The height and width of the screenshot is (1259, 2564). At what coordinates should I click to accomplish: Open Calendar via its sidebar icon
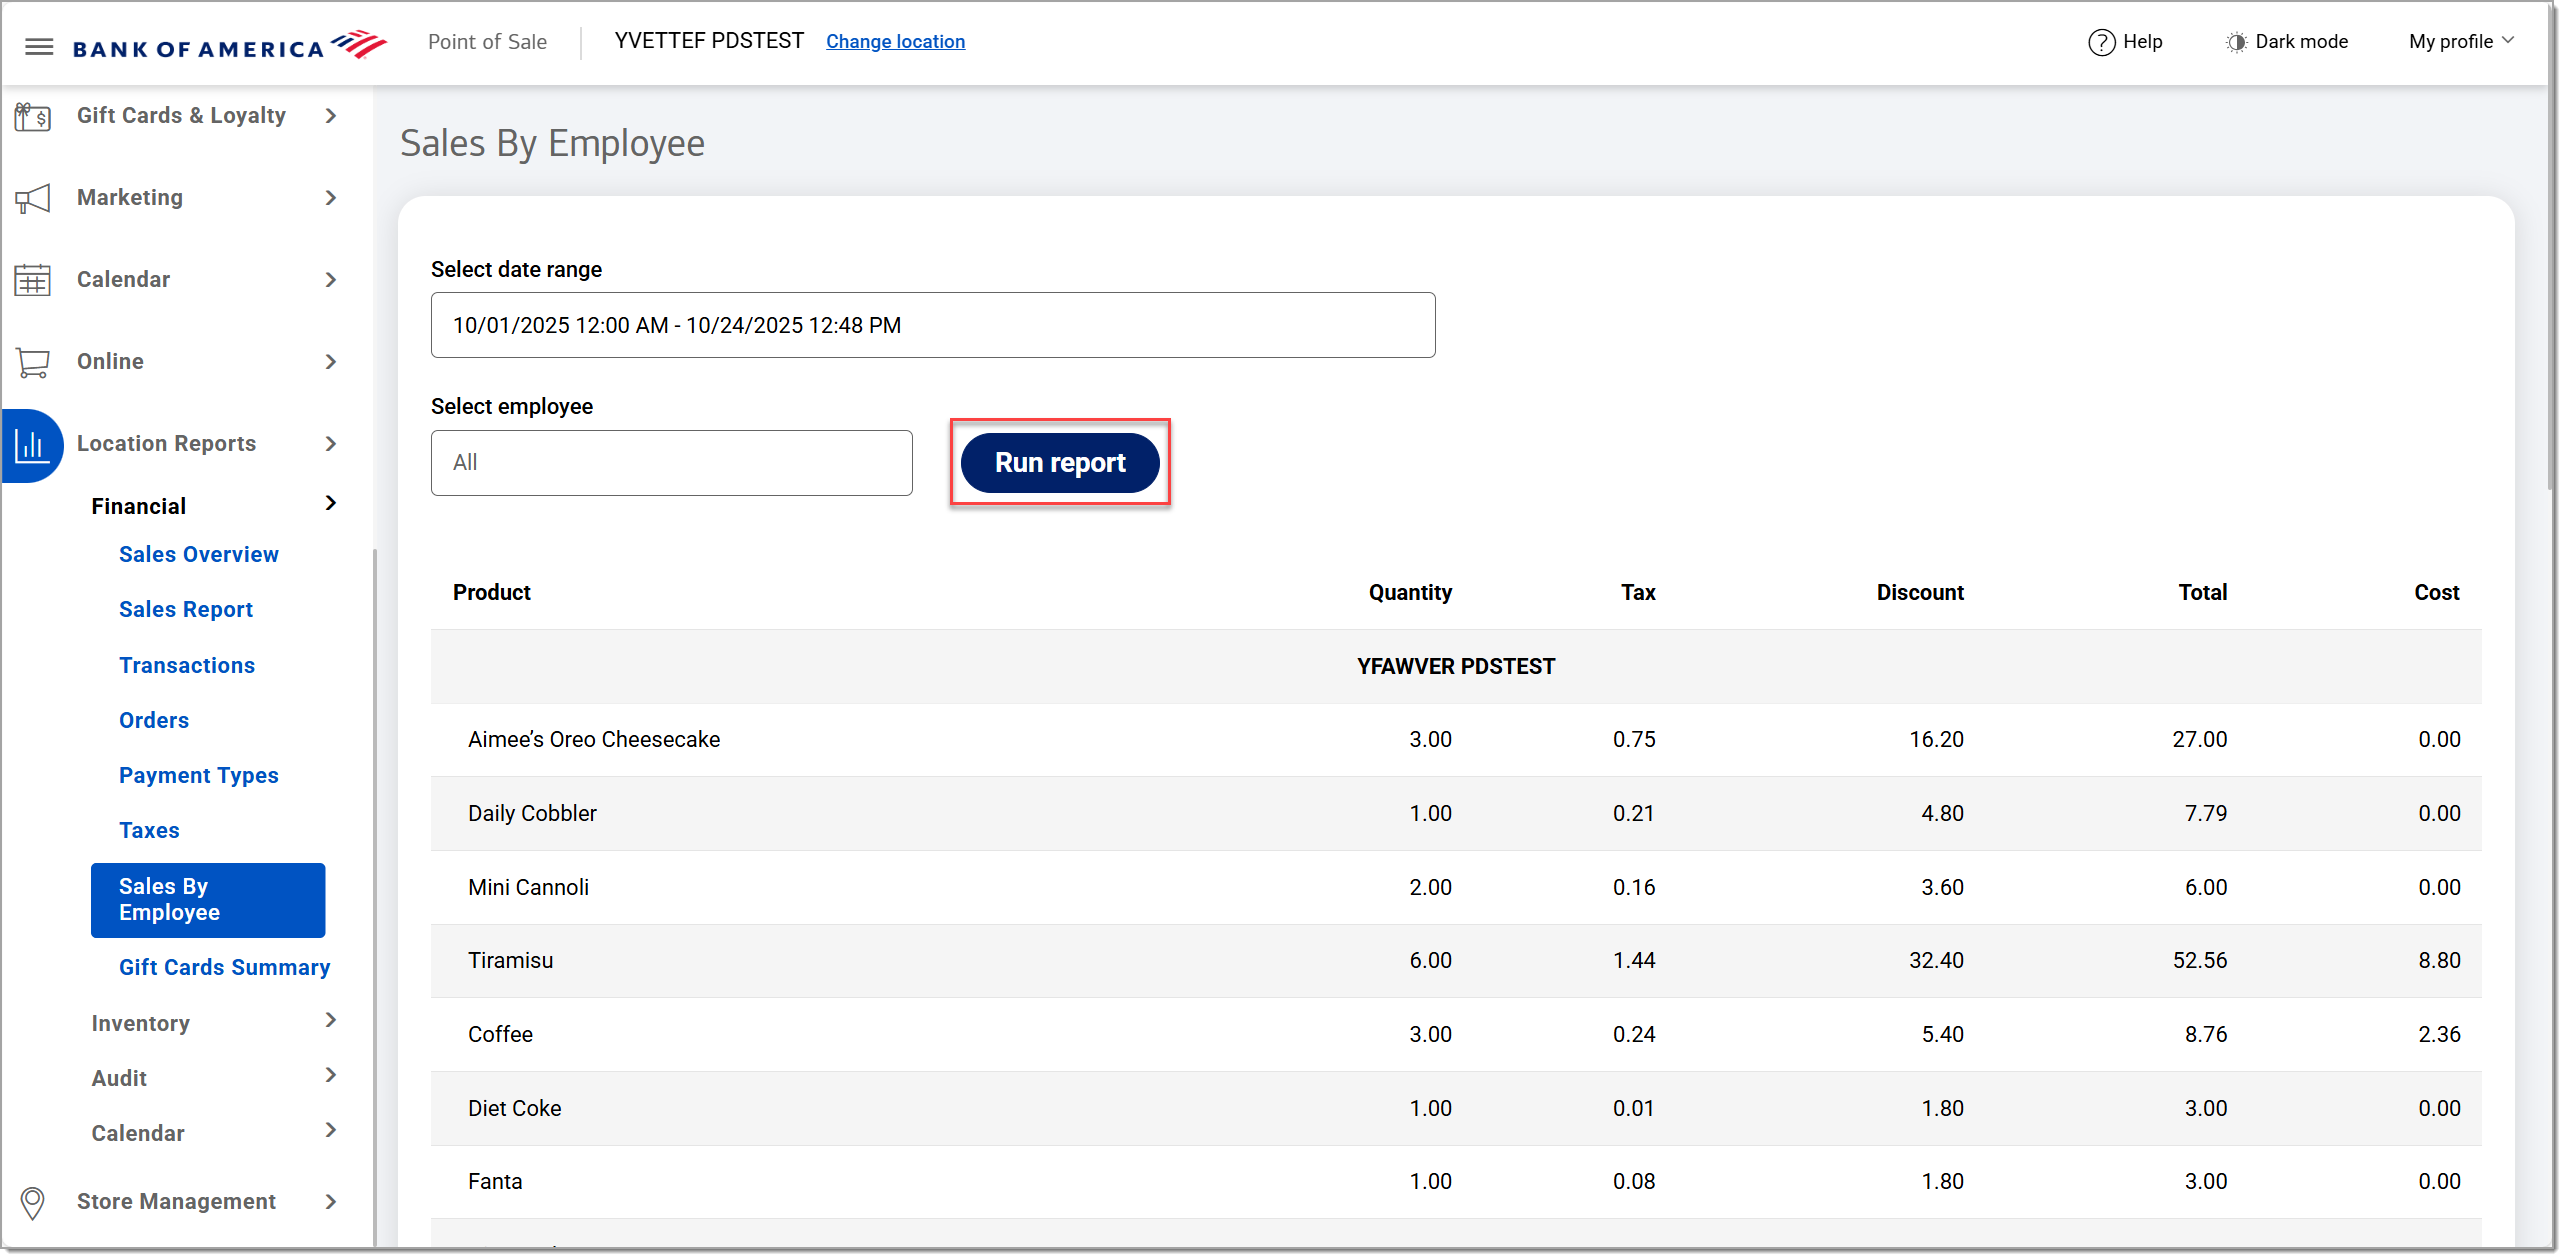pos(33,280)
